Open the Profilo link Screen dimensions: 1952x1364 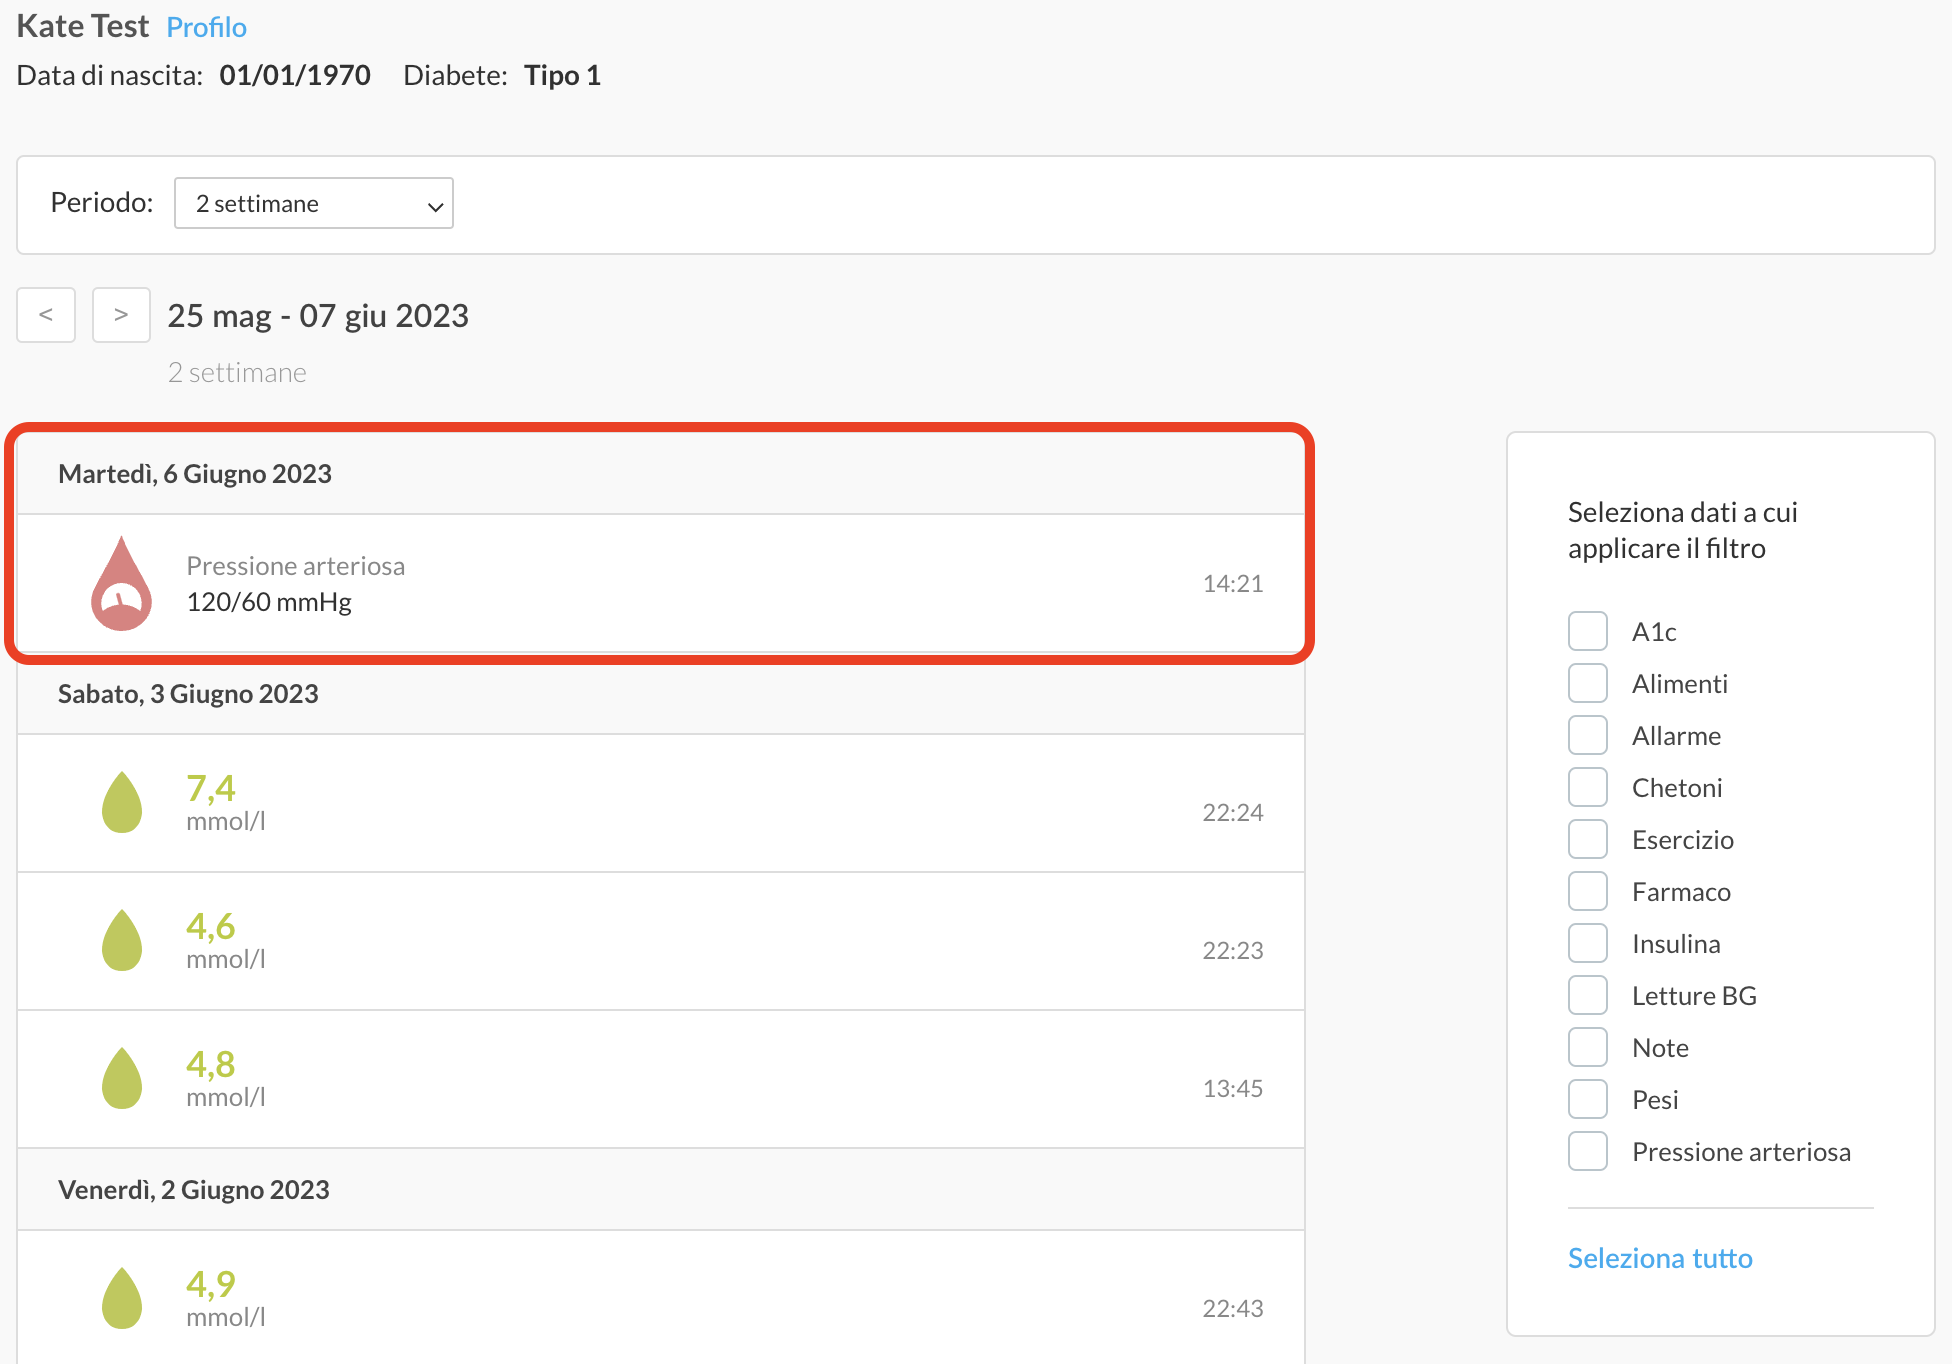[206, 27]
